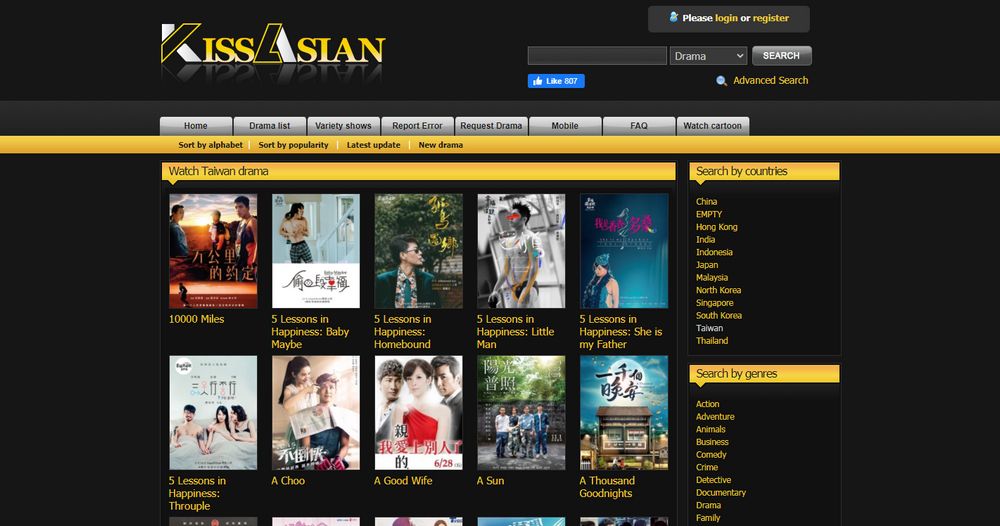Filter by country Hong Kong

[x=717, y=227]
